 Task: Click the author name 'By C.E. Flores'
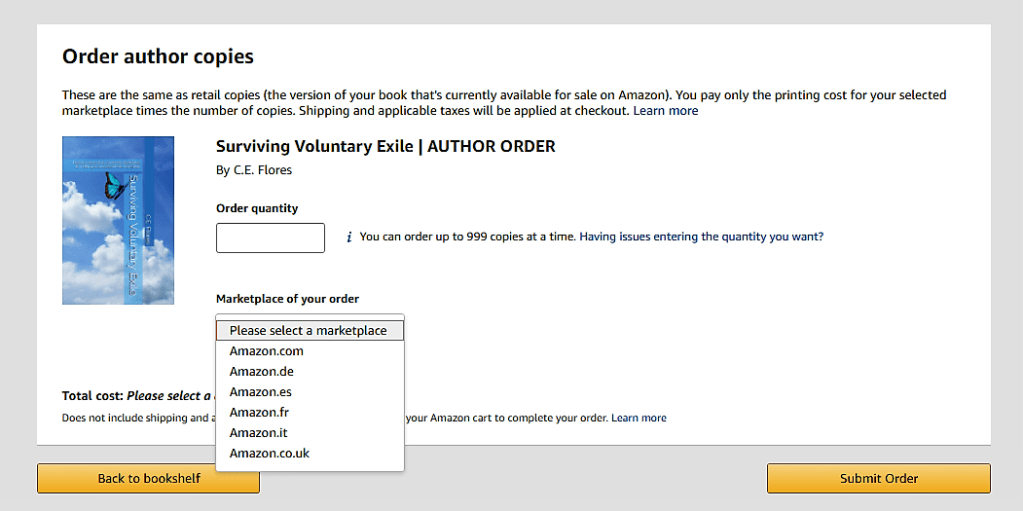point(254,170)
